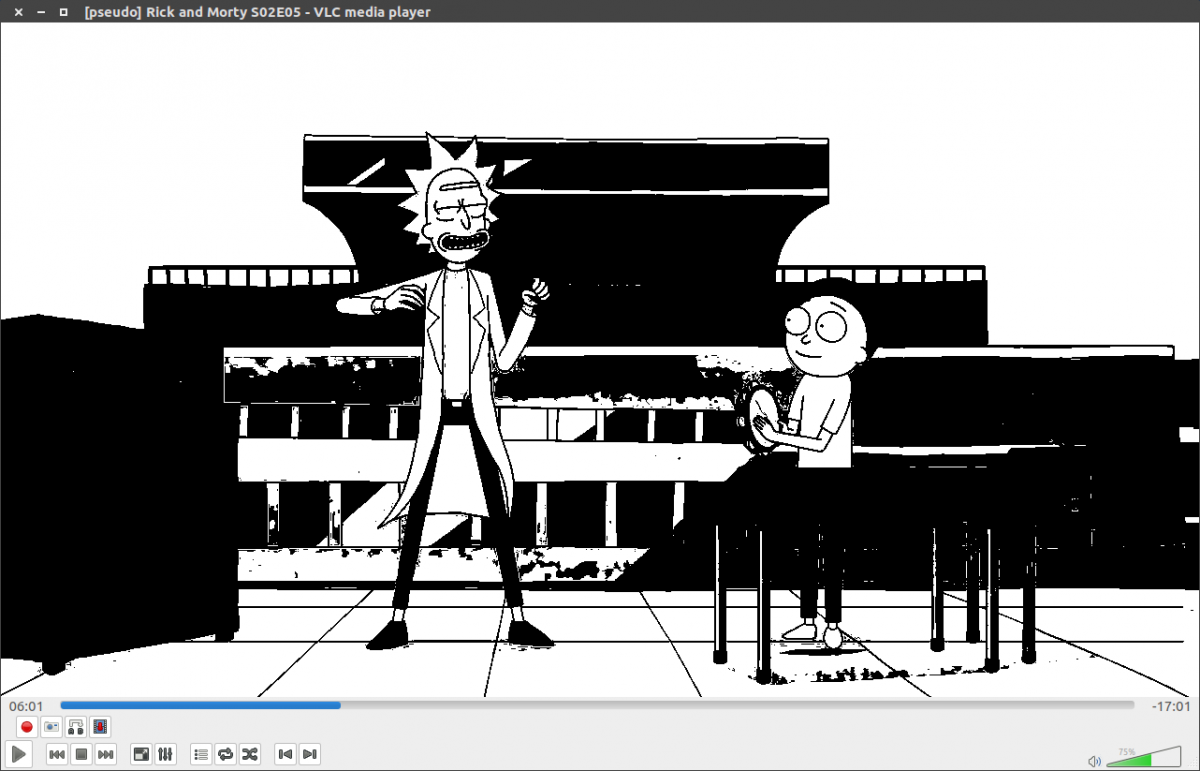Advance frame by frame with filmstrip icon

[100, 727]
